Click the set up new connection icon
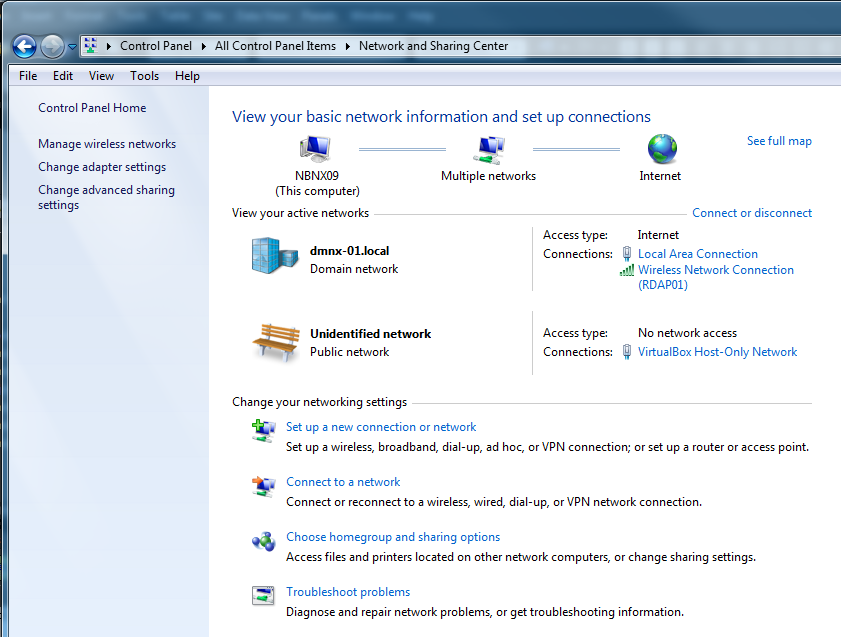 263,431
